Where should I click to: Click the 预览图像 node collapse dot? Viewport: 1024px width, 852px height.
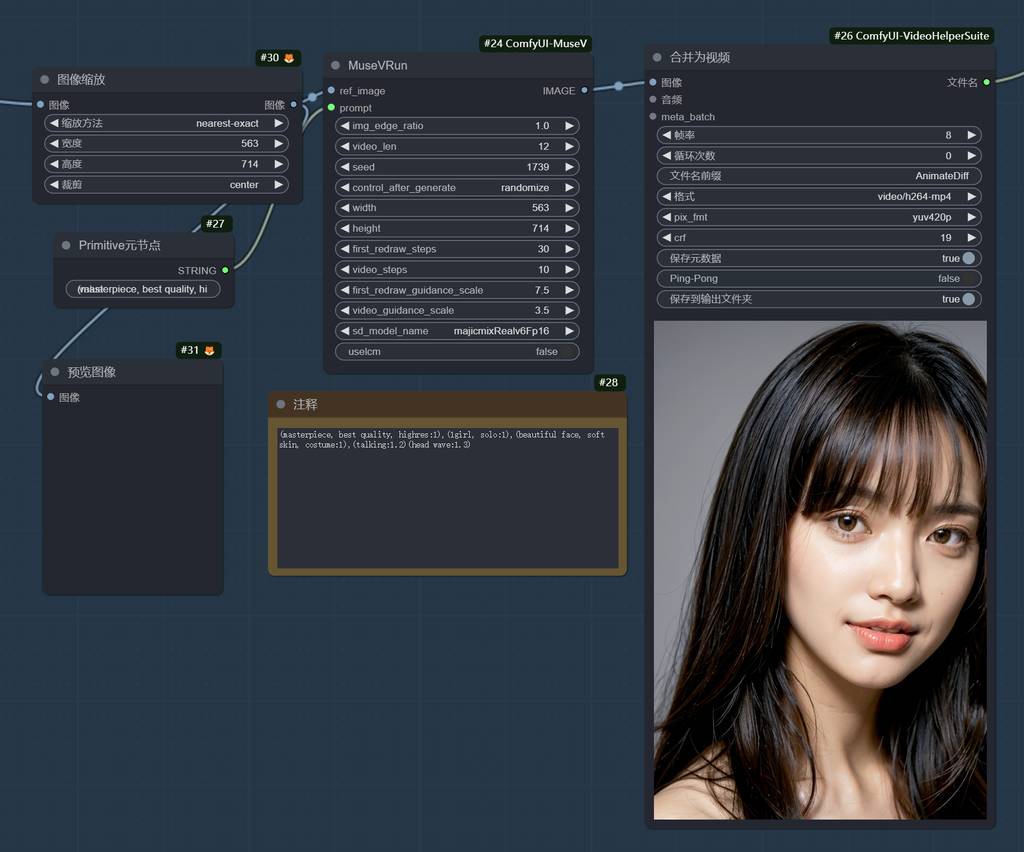click(55, 372)
